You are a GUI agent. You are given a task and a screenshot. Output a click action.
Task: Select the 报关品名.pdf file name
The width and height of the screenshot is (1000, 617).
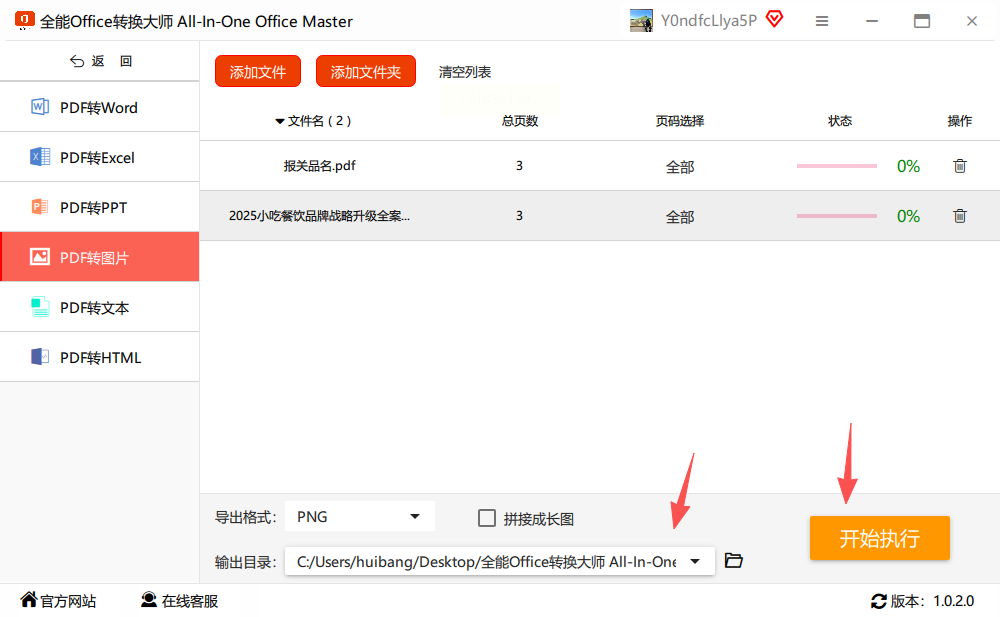[x=320, y=166]
